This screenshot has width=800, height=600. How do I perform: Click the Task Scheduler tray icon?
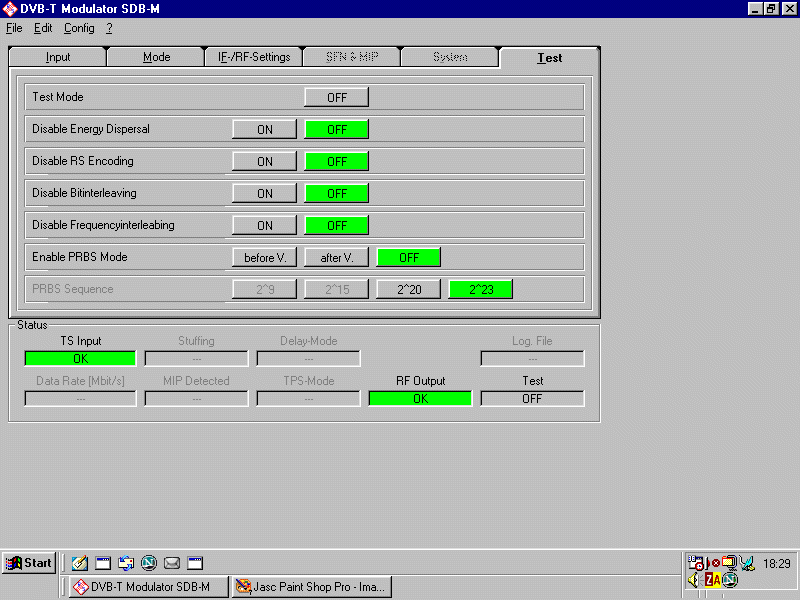pos(696,563)
